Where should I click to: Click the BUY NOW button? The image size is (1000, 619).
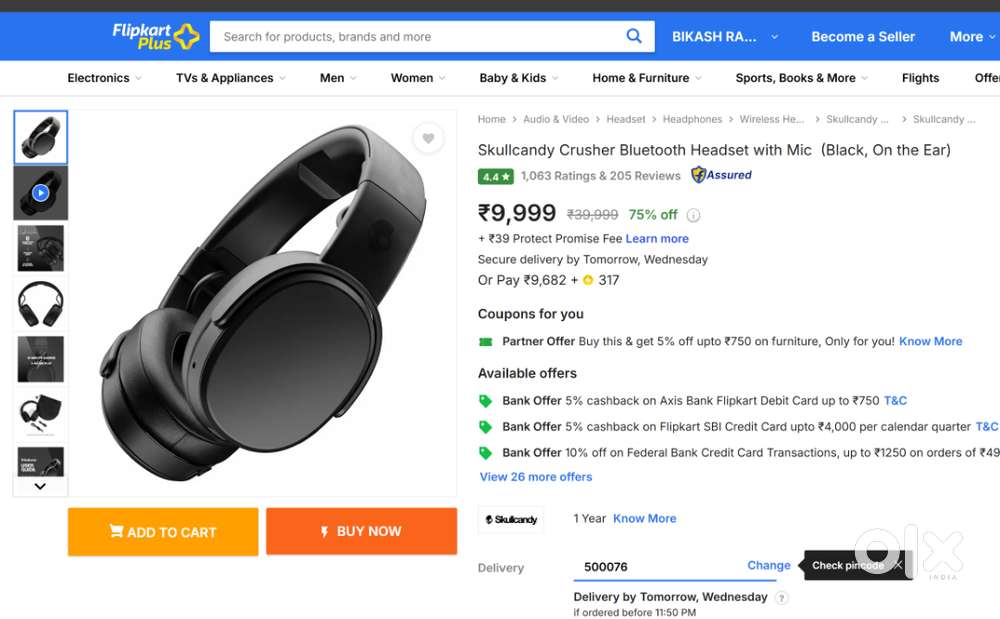pyautogui.click(x=361, y=532)
